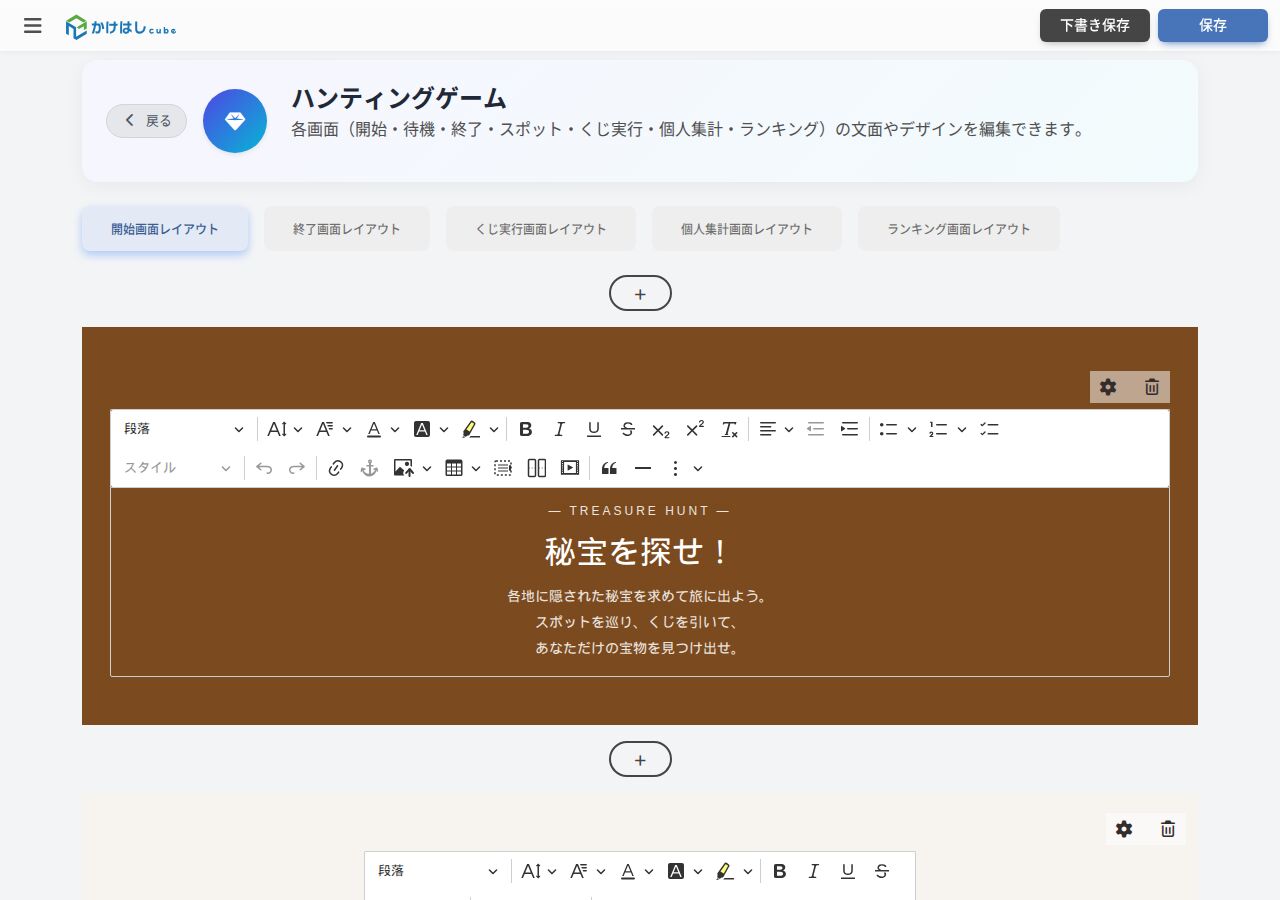This screenshot has height=900, width=1280.
Task: Open font size dropdown in brown block
Action: pos(285,429)
